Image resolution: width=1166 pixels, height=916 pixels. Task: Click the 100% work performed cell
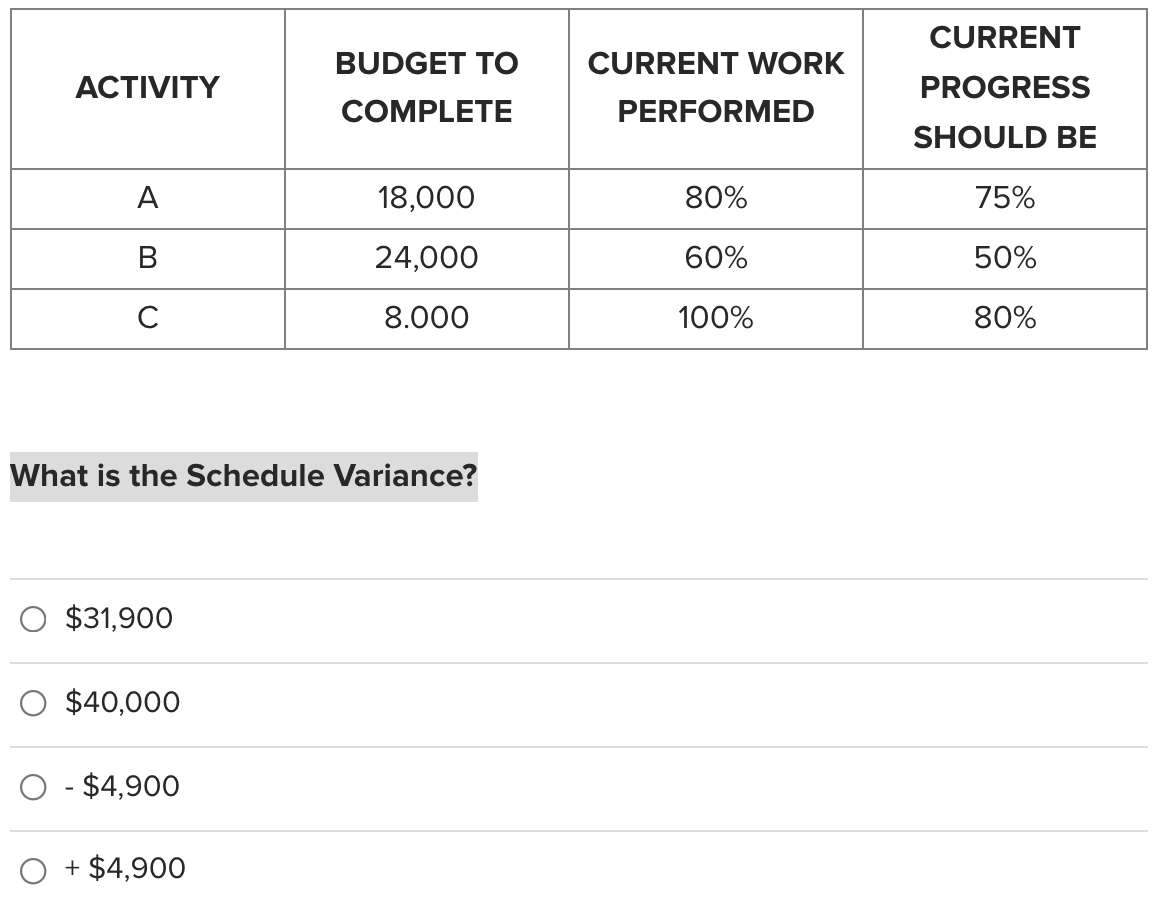(716, 318)
